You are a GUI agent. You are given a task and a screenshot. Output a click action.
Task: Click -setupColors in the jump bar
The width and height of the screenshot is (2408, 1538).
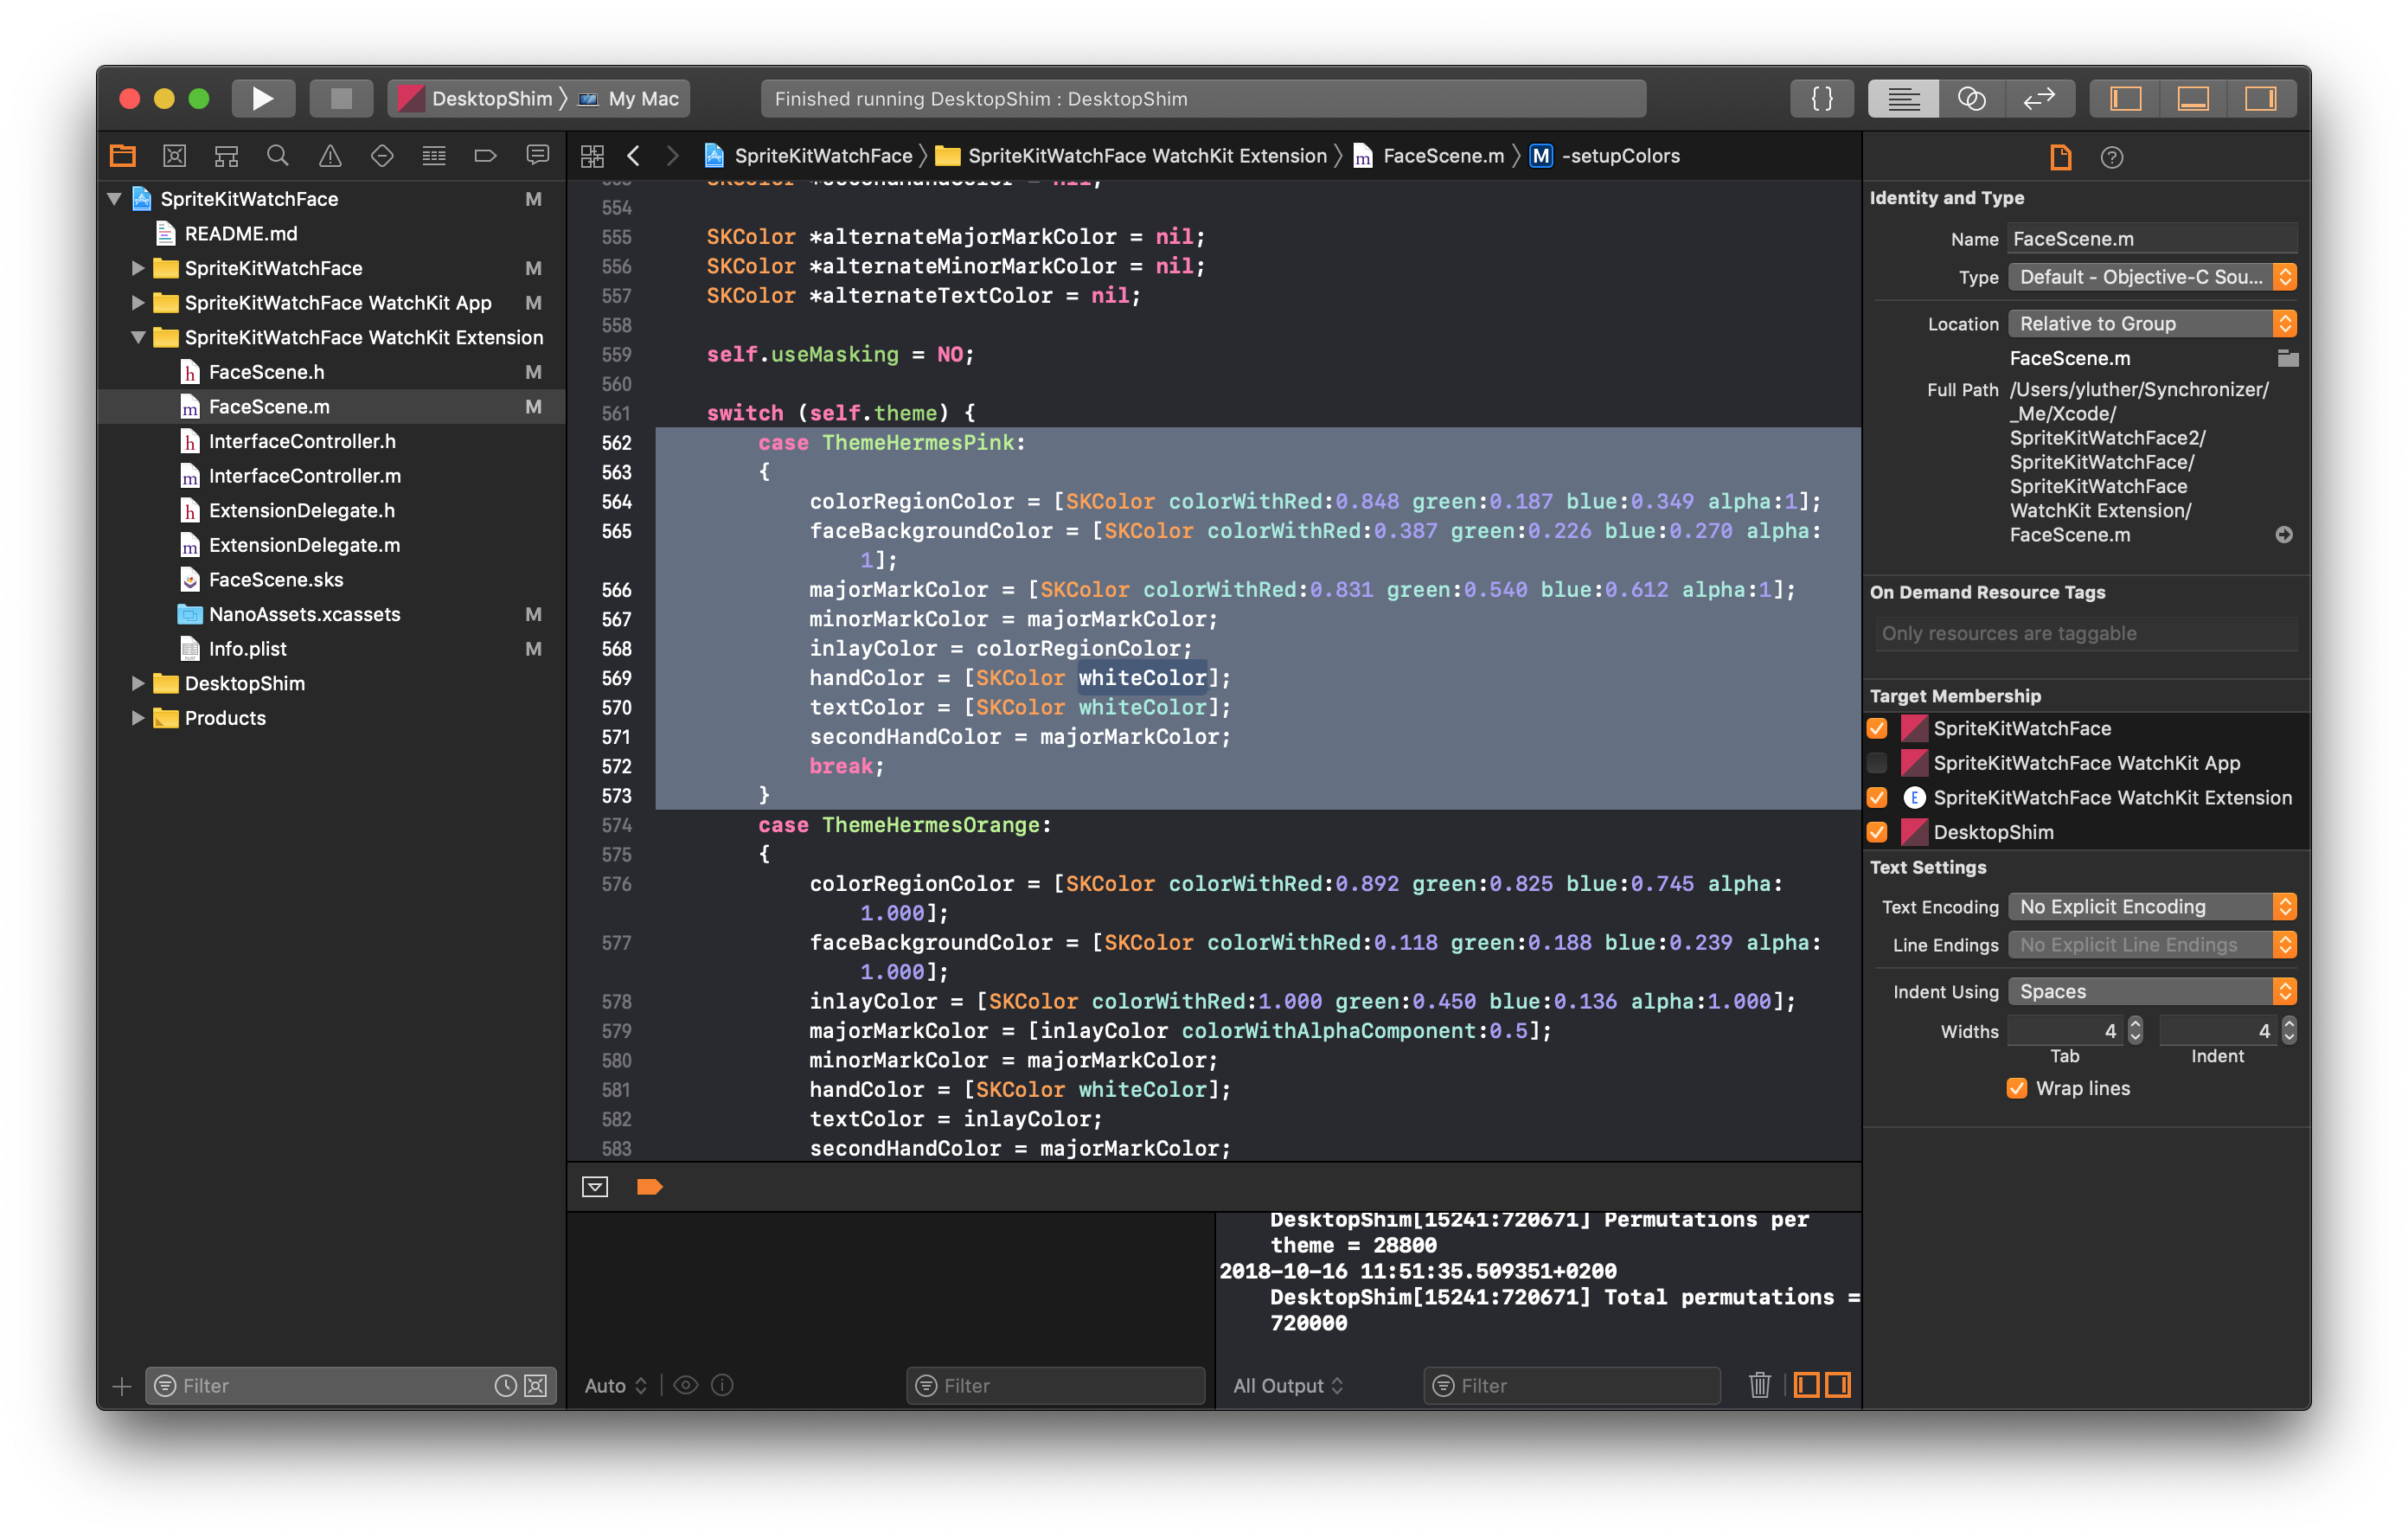pos(1620,156)
